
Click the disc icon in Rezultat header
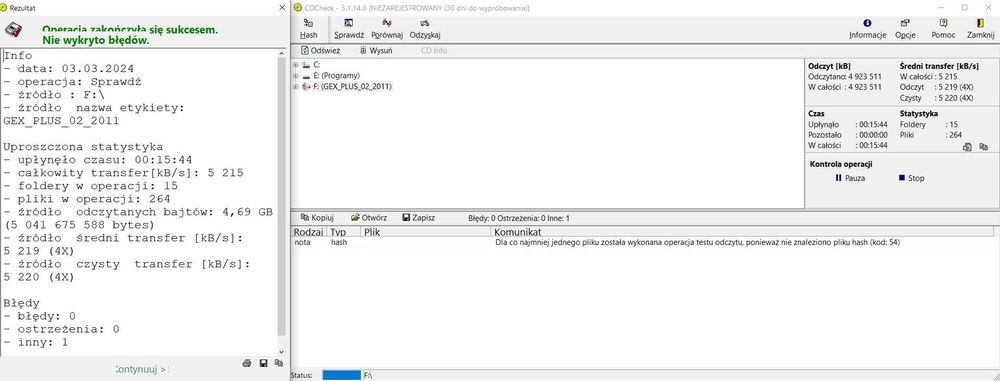coord(14,30)
